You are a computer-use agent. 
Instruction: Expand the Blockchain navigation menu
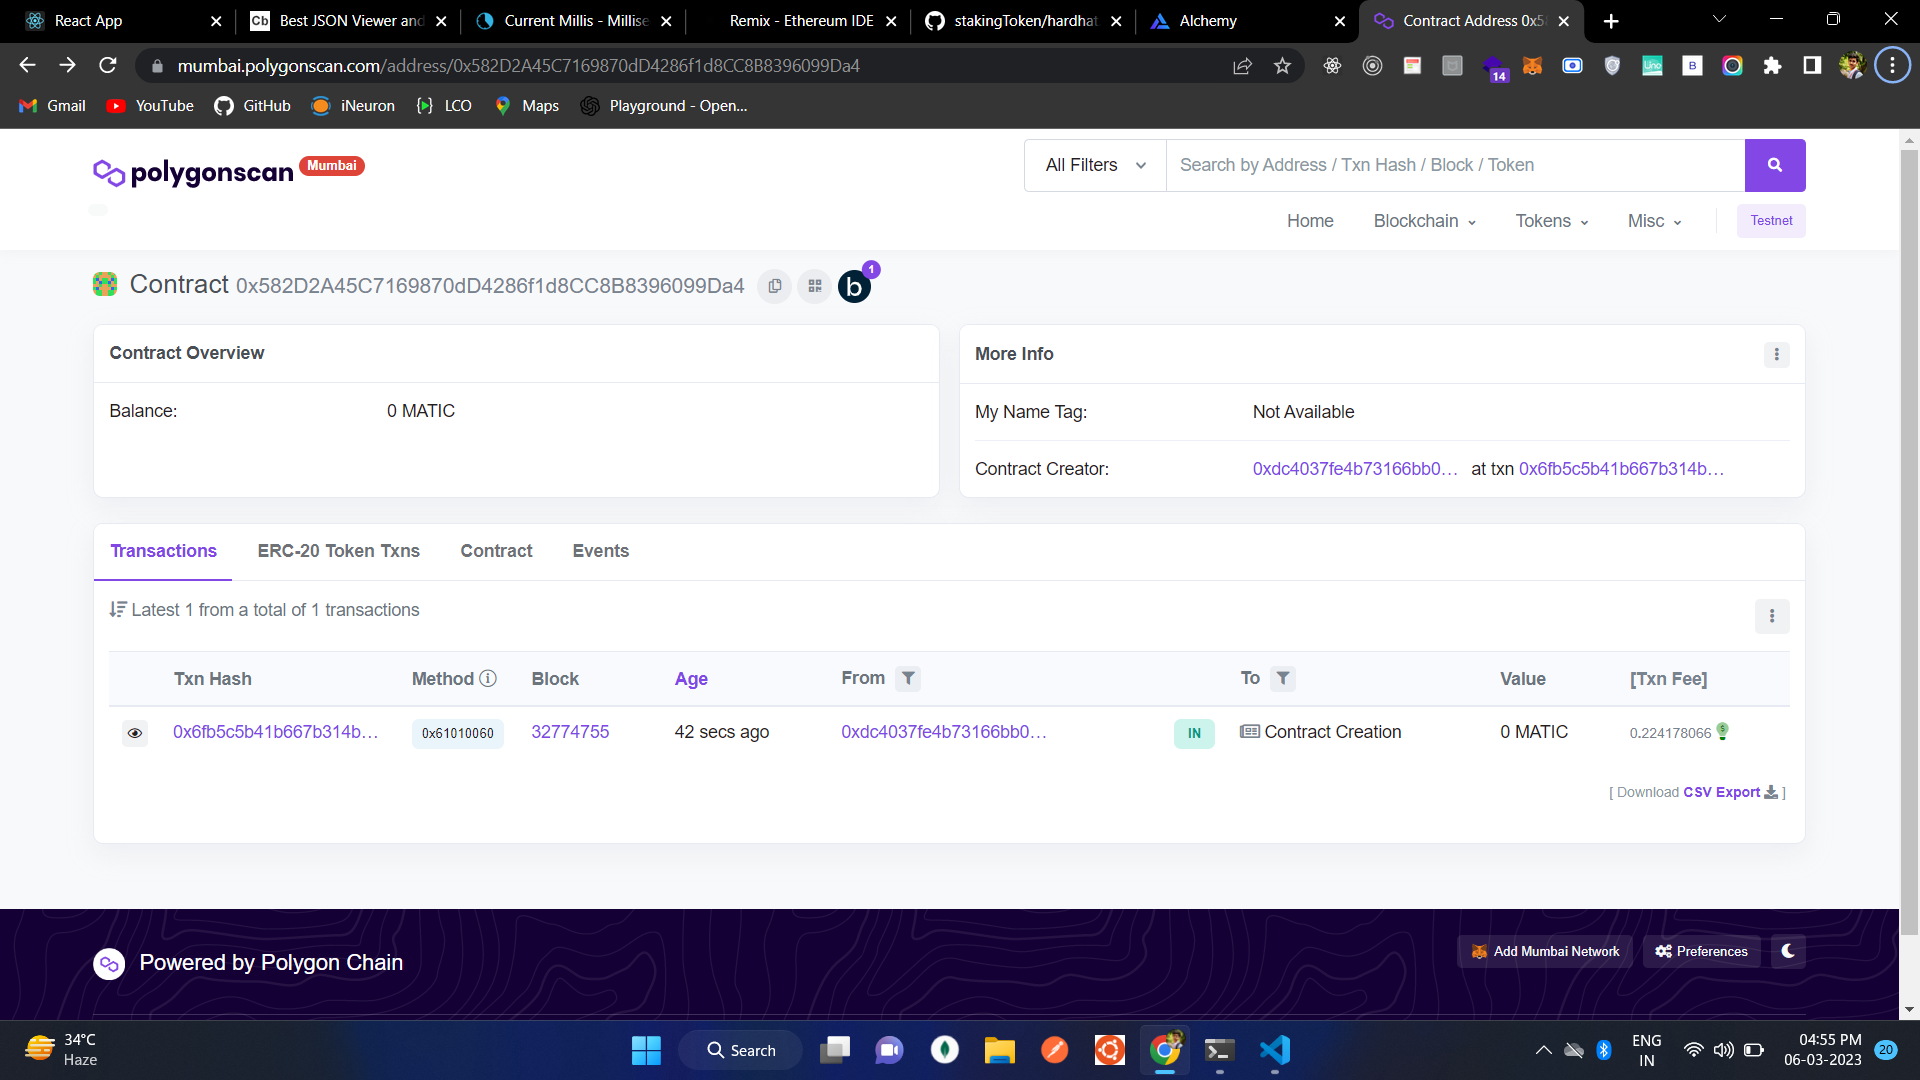(1424, 221)
